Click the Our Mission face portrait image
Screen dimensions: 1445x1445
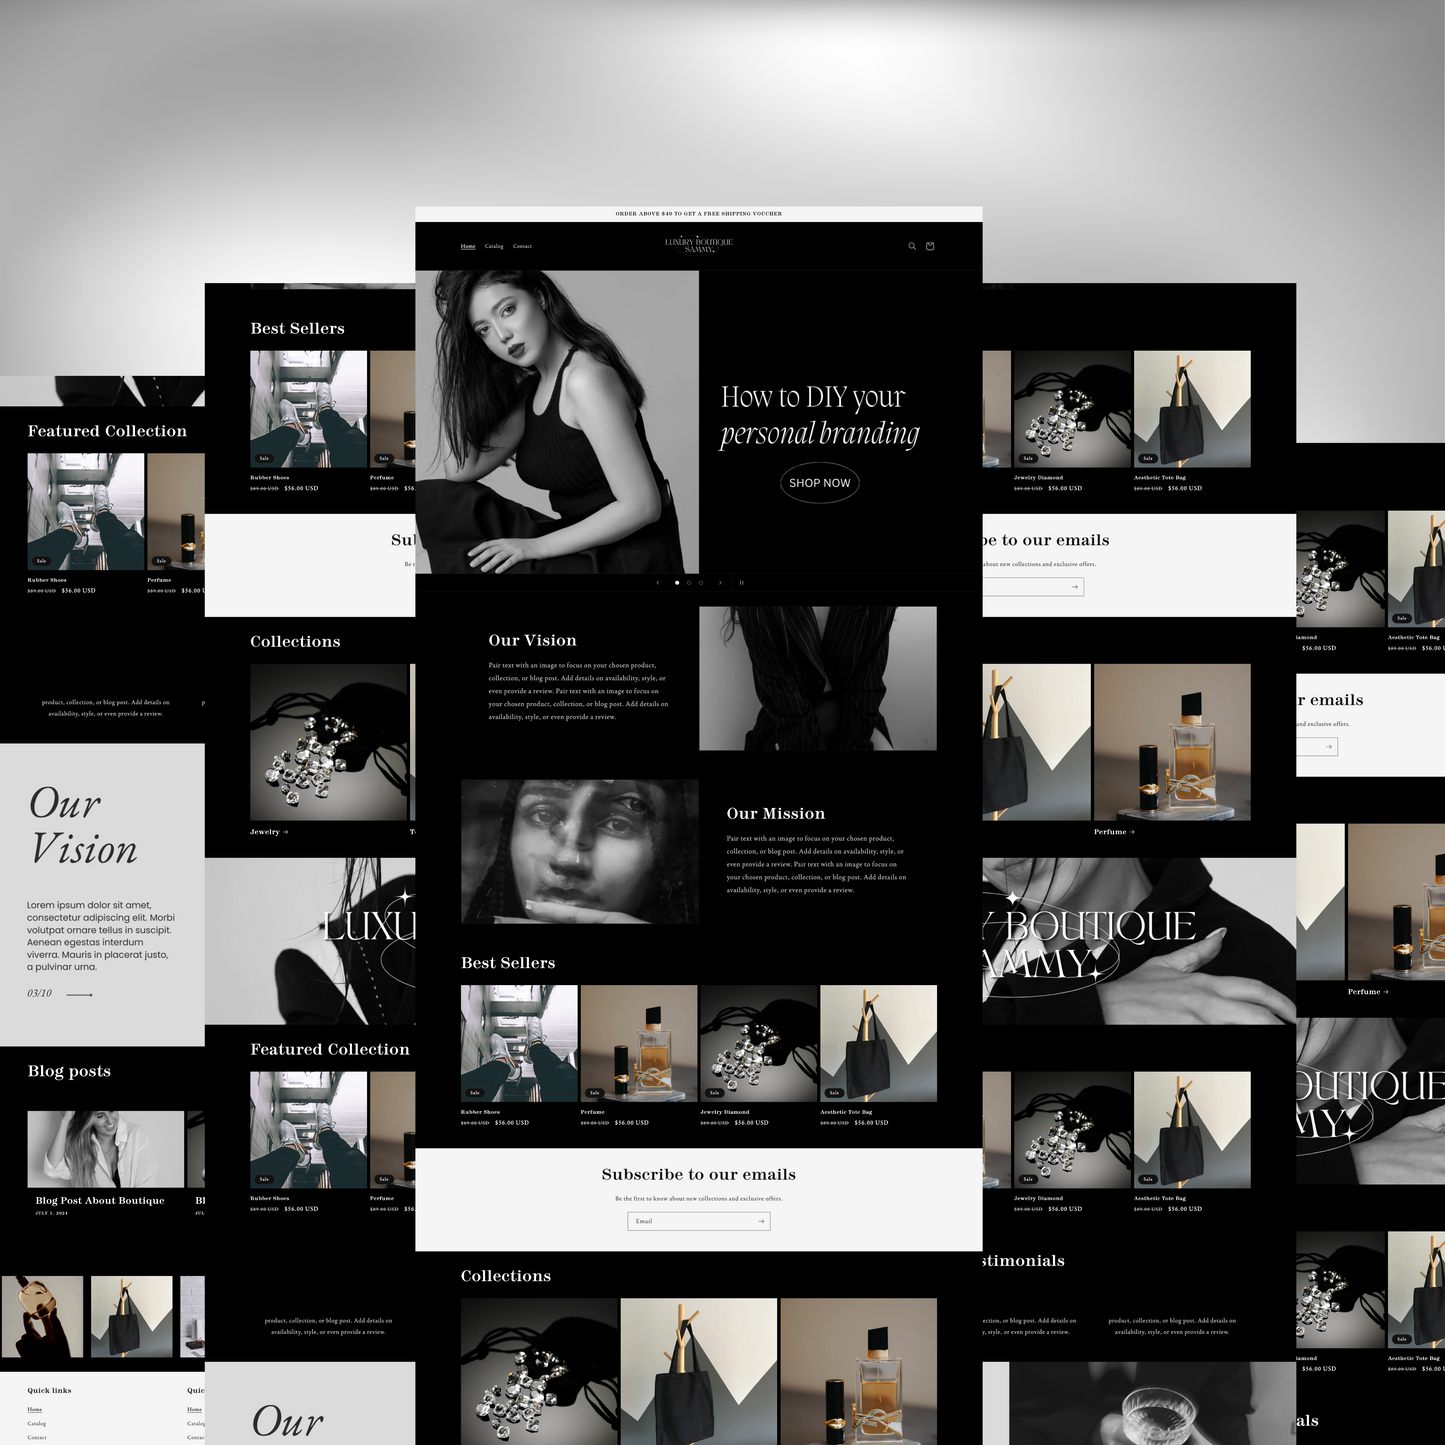point(580,851)
